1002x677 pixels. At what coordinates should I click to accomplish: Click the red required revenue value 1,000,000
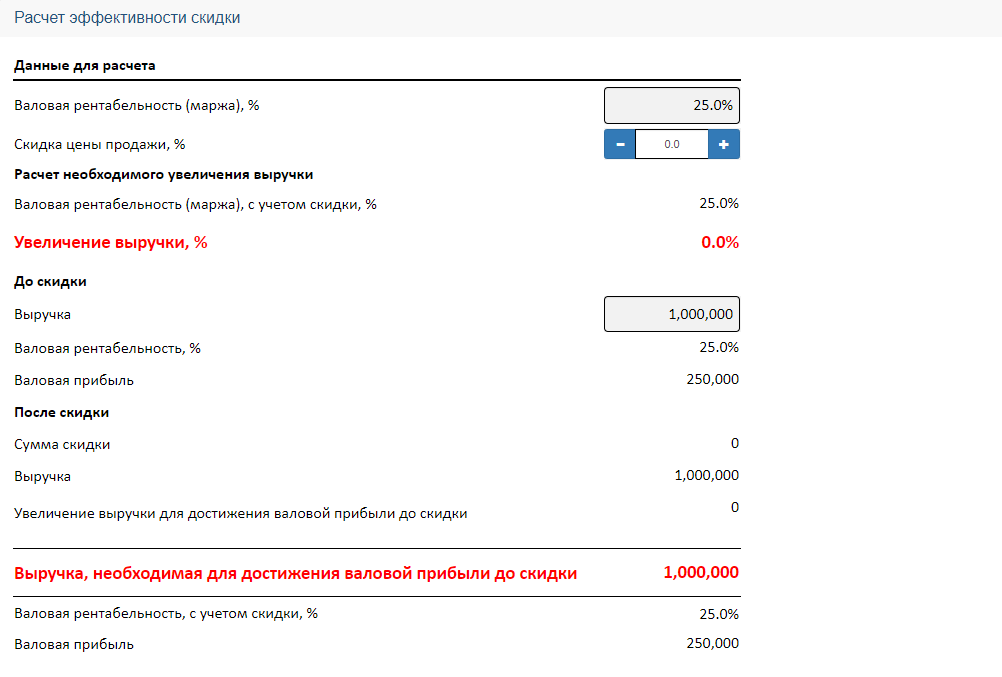tap(701, 572)
